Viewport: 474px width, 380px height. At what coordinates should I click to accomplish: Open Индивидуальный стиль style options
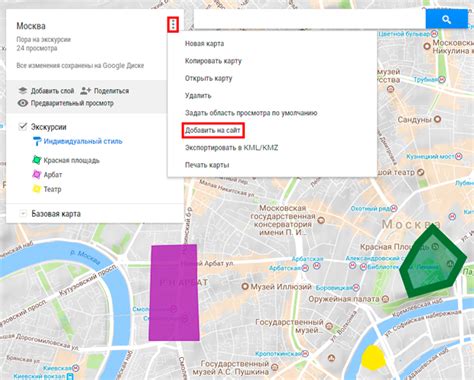click(83, 141)
